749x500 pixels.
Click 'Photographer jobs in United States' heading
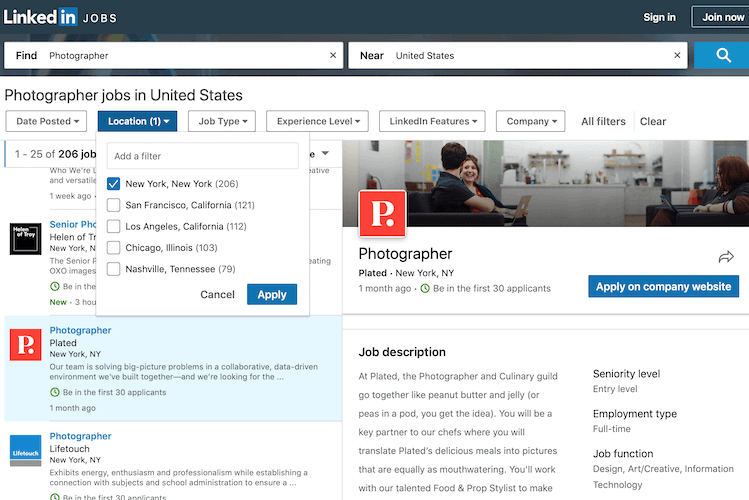(123, 95)
